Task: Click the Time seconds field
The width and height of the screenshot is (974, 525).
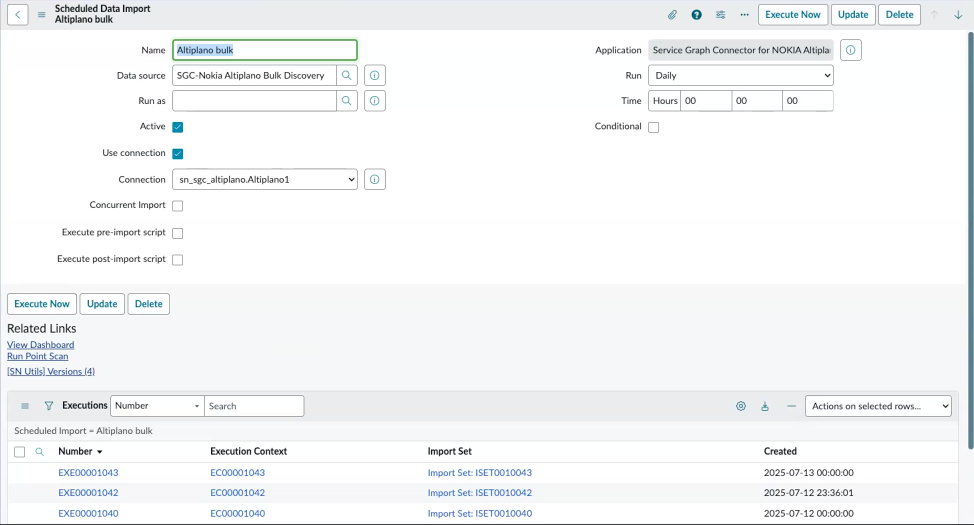Action: (808, 101)
